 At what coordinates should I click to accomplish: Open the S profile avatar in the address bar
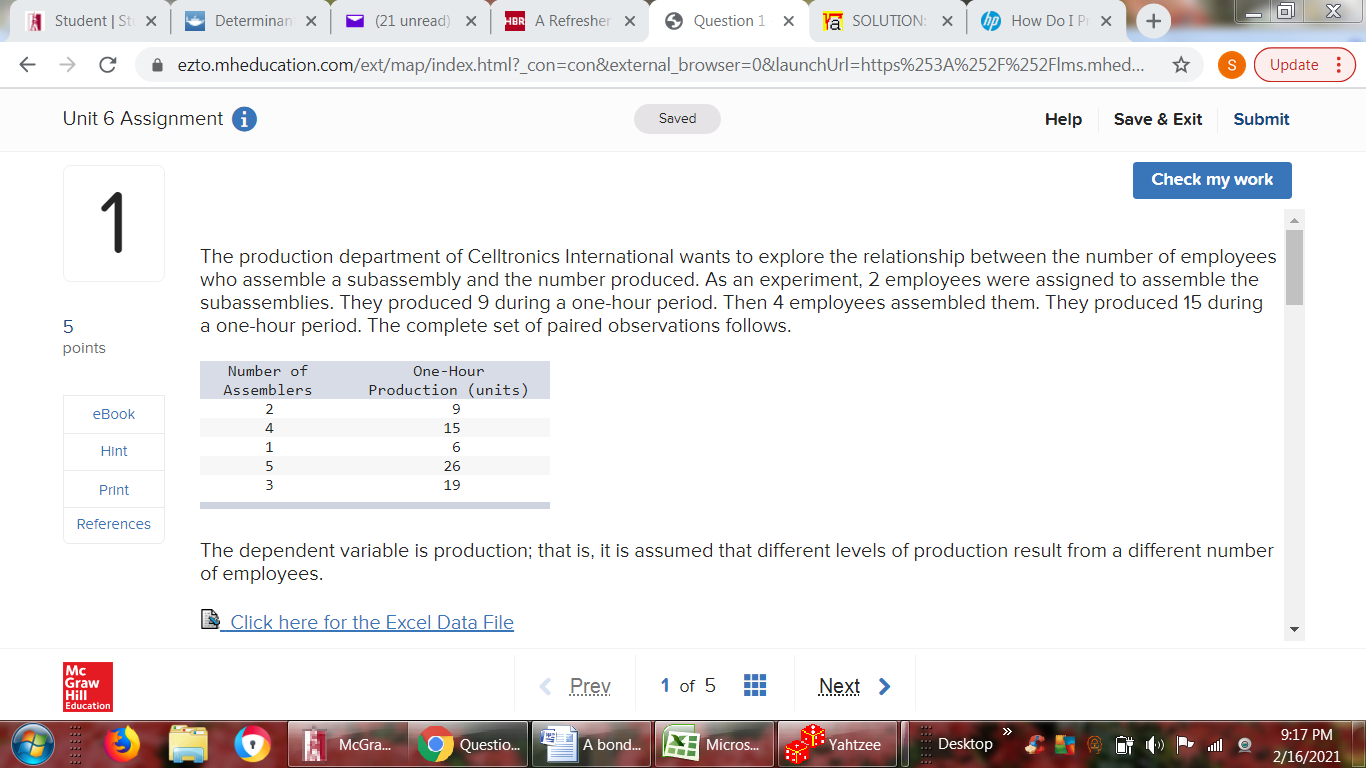click(1231, 64)
